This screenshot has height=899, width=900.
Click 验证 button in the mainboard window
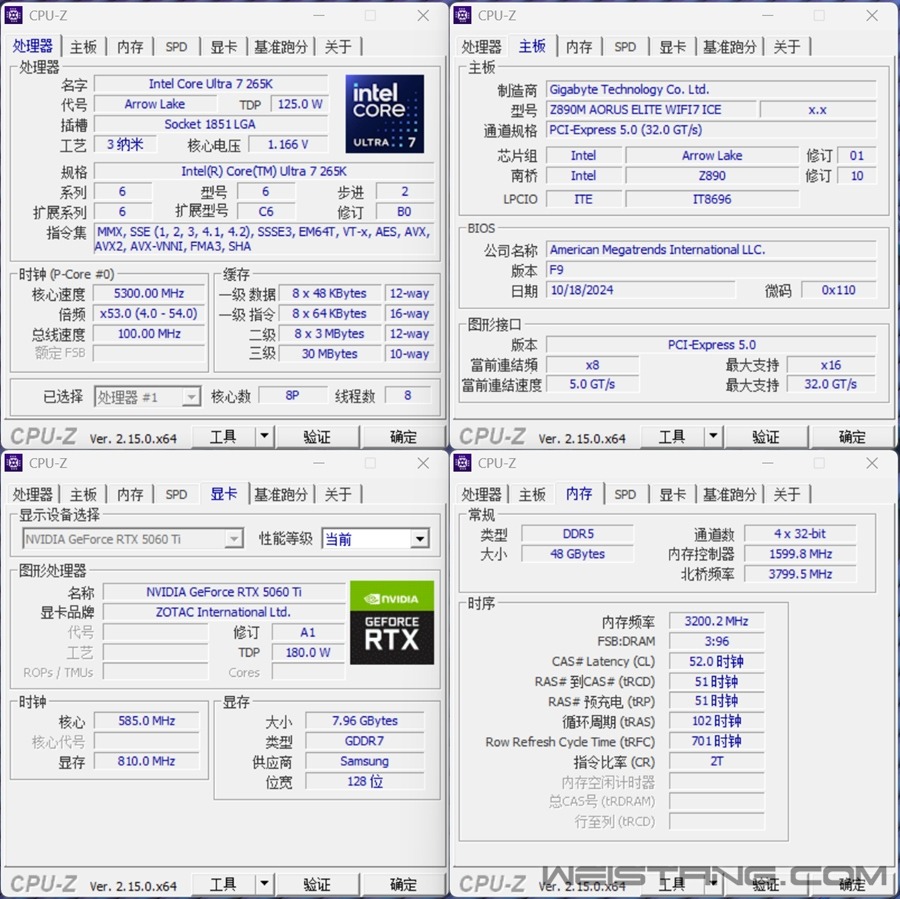(766, 436)
